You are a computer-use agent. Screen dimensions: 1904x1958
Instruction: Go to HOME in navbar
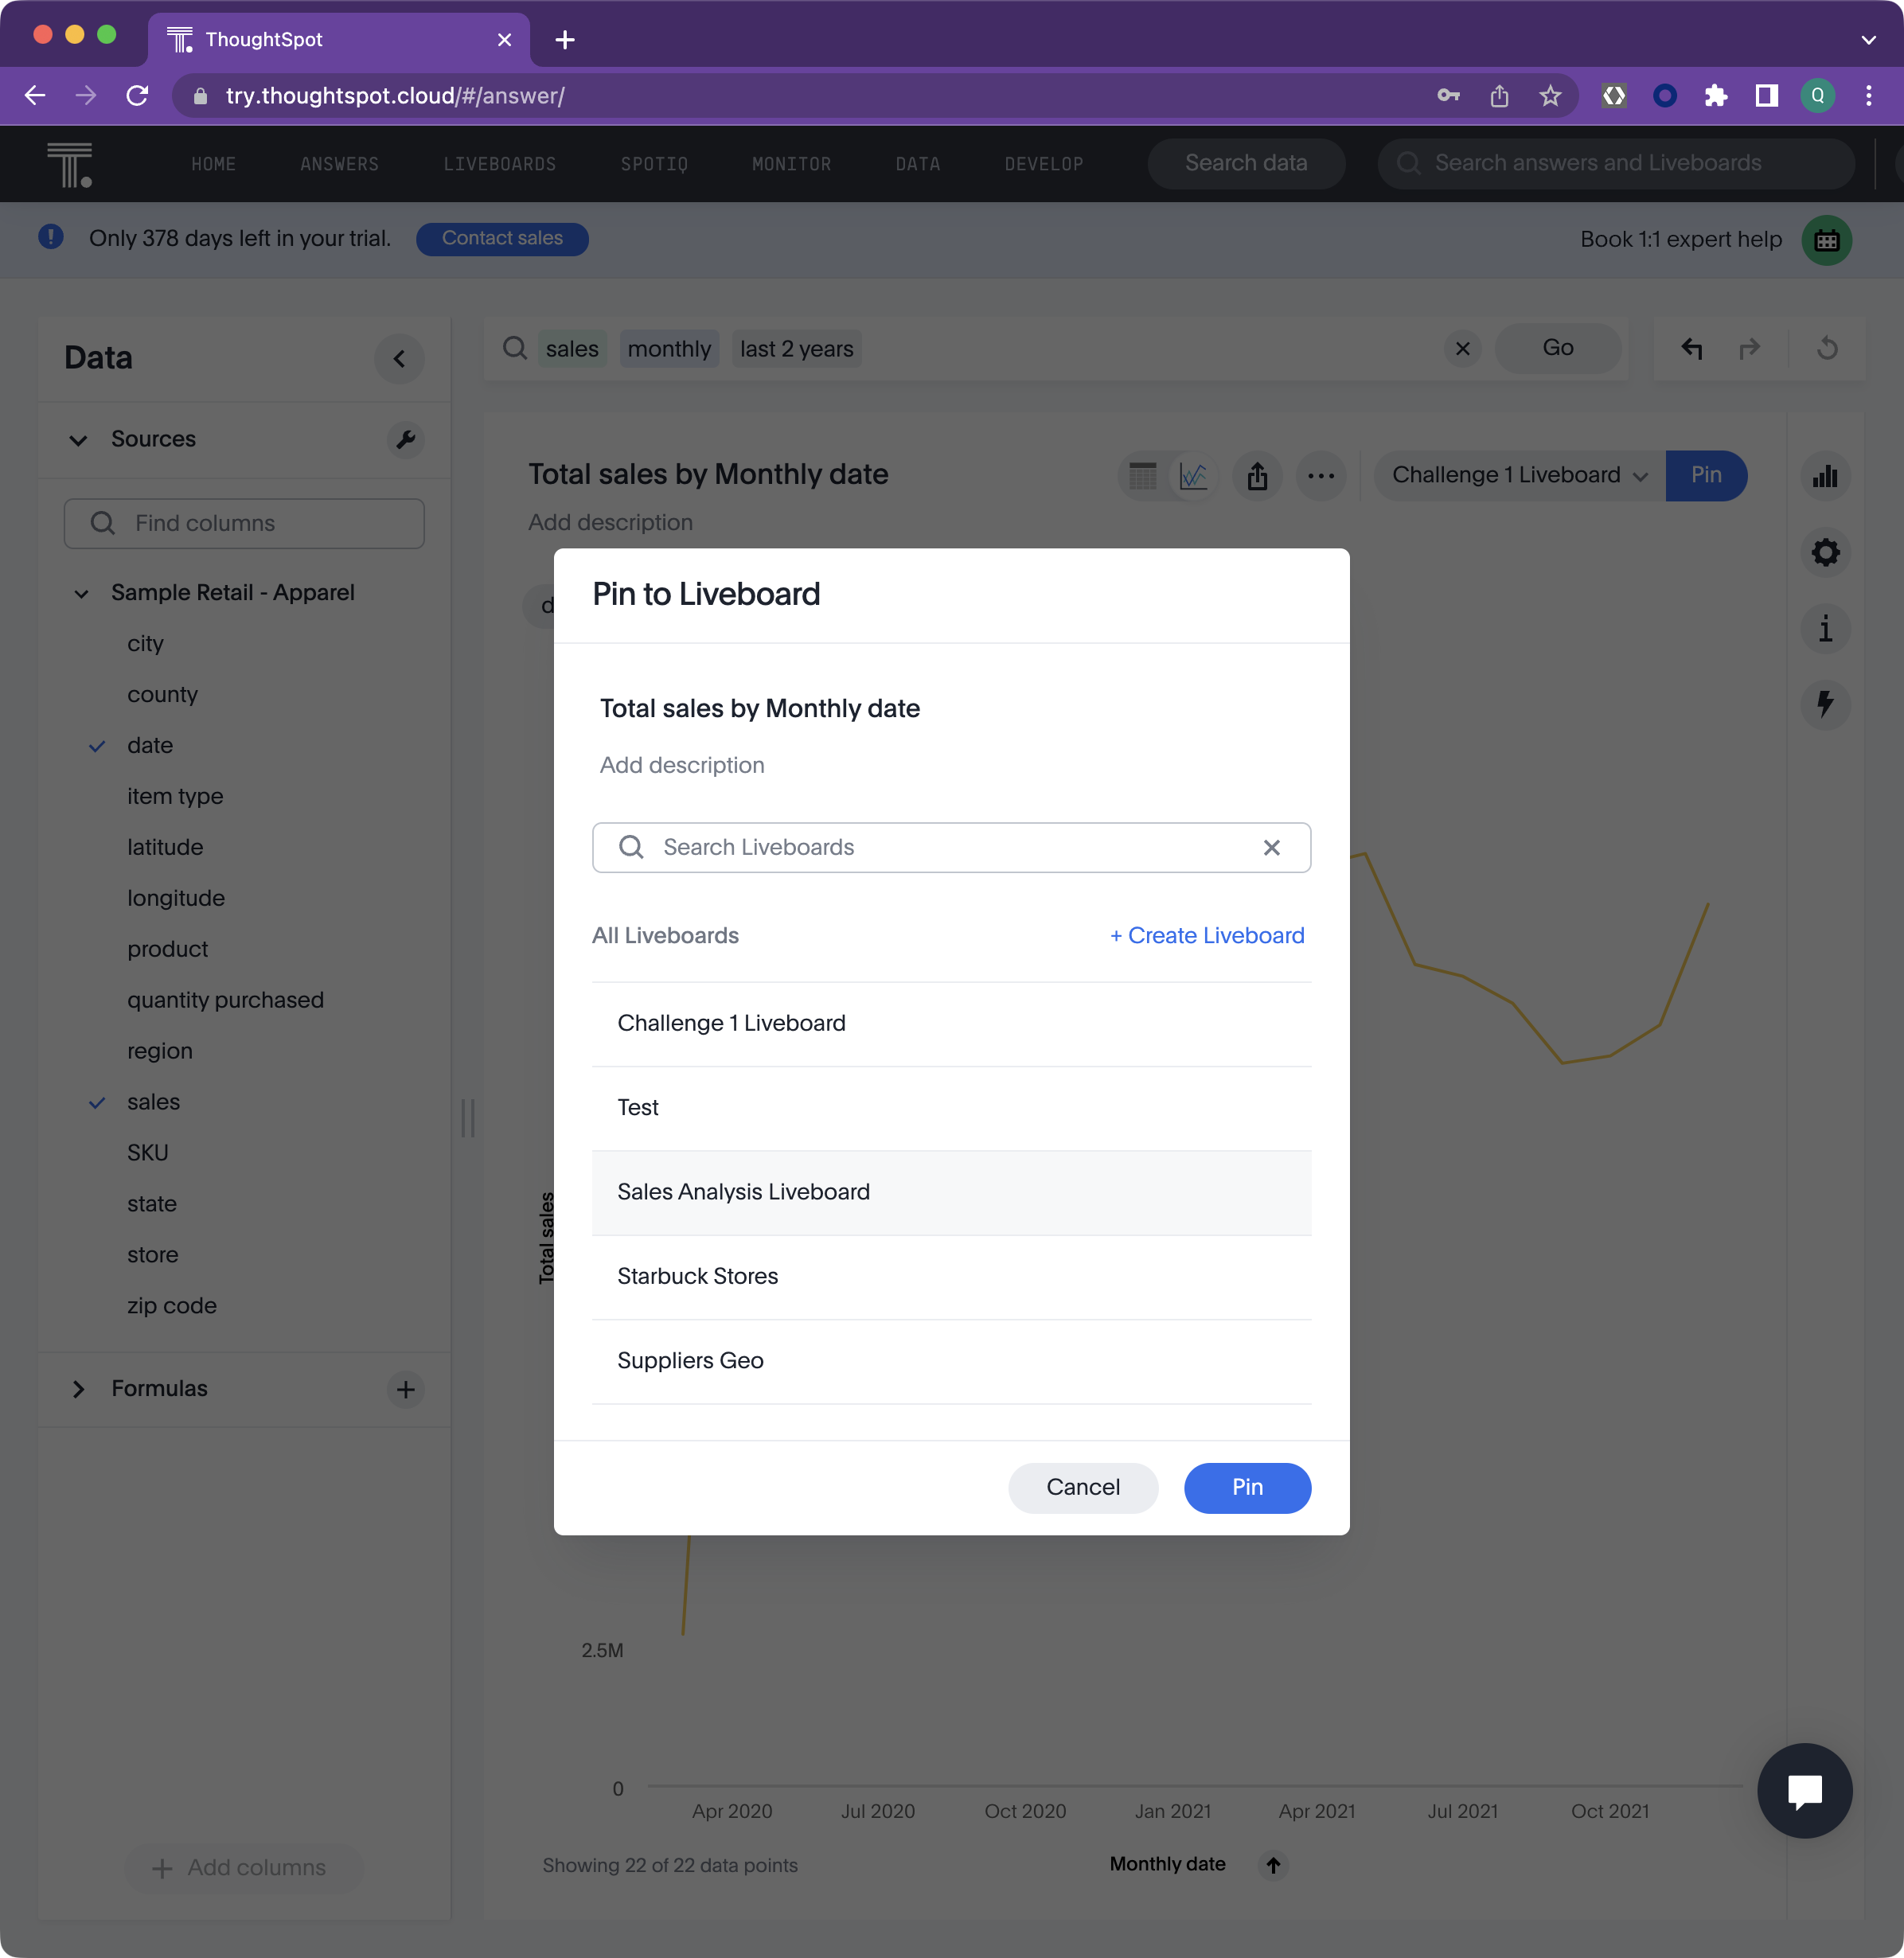[x=213, y=164]
